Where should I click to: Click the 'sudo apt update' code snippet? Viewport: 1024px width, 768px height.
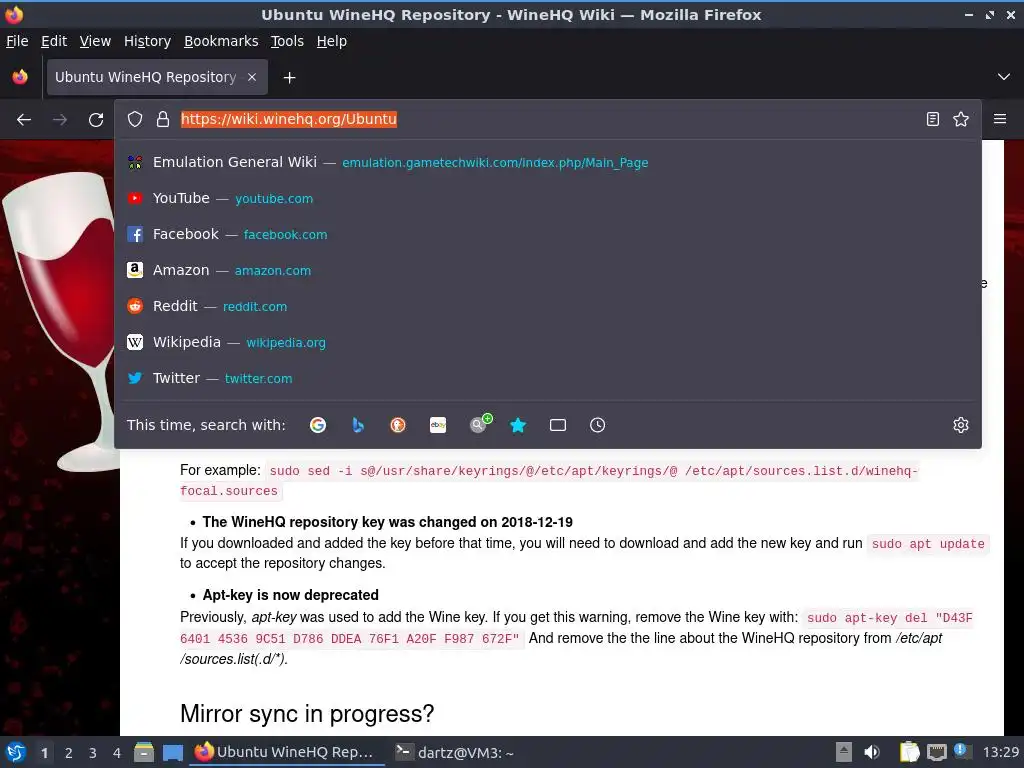coord(928,544)
